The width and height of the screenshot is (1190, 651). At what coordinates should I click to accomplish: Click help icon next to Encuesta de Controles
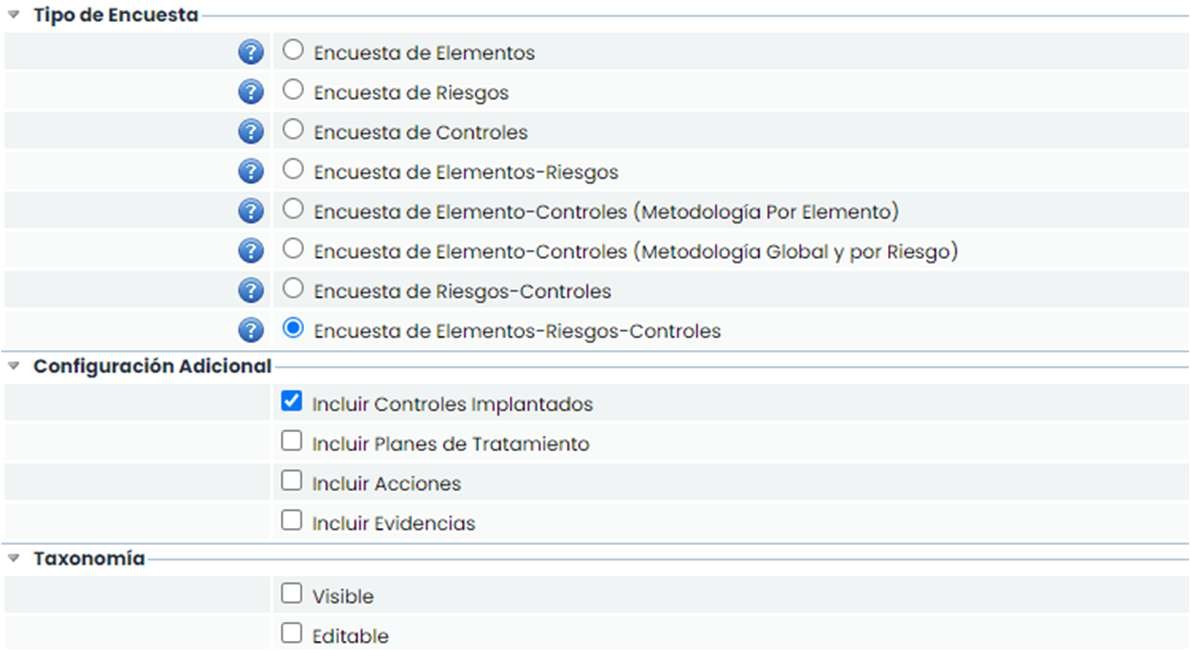[x=251, y=132]
